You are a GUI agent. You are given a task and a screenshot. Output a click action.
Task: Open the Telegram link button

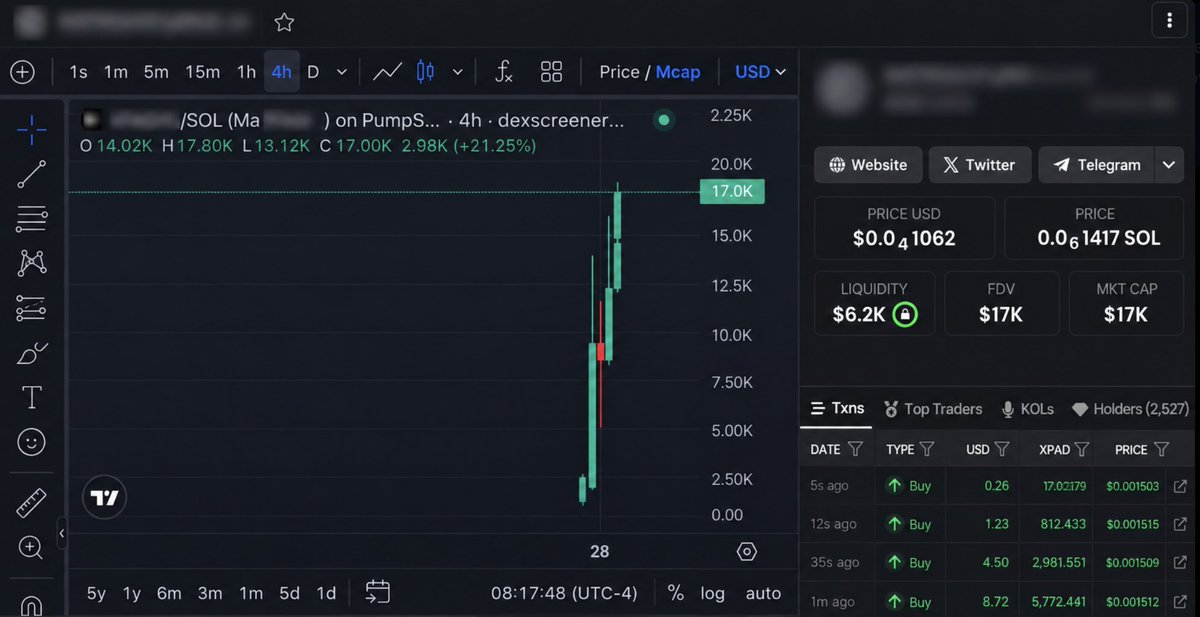point(1097,165)
